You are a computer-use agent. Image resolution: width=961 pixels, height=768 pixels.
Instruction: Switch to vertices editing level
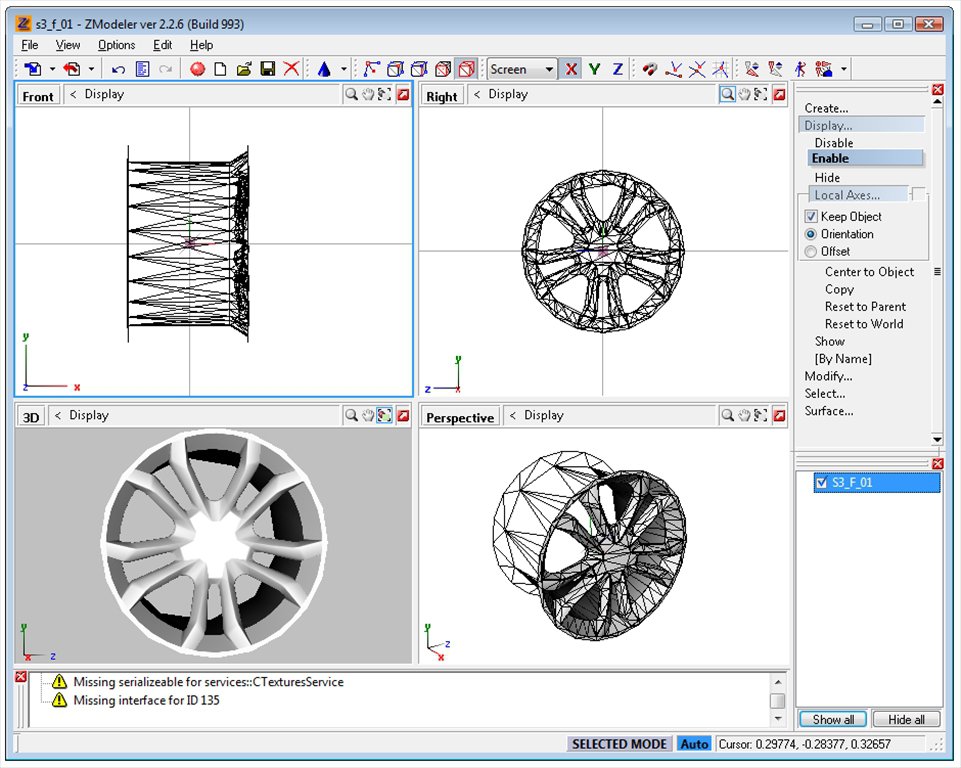click(371, 69)
